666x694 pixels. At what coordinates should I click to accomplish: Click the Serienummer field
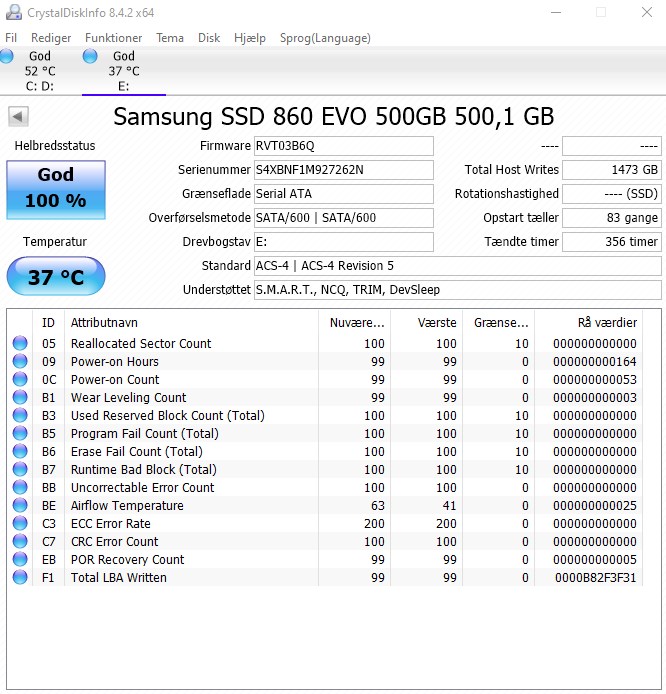[343, 170]
